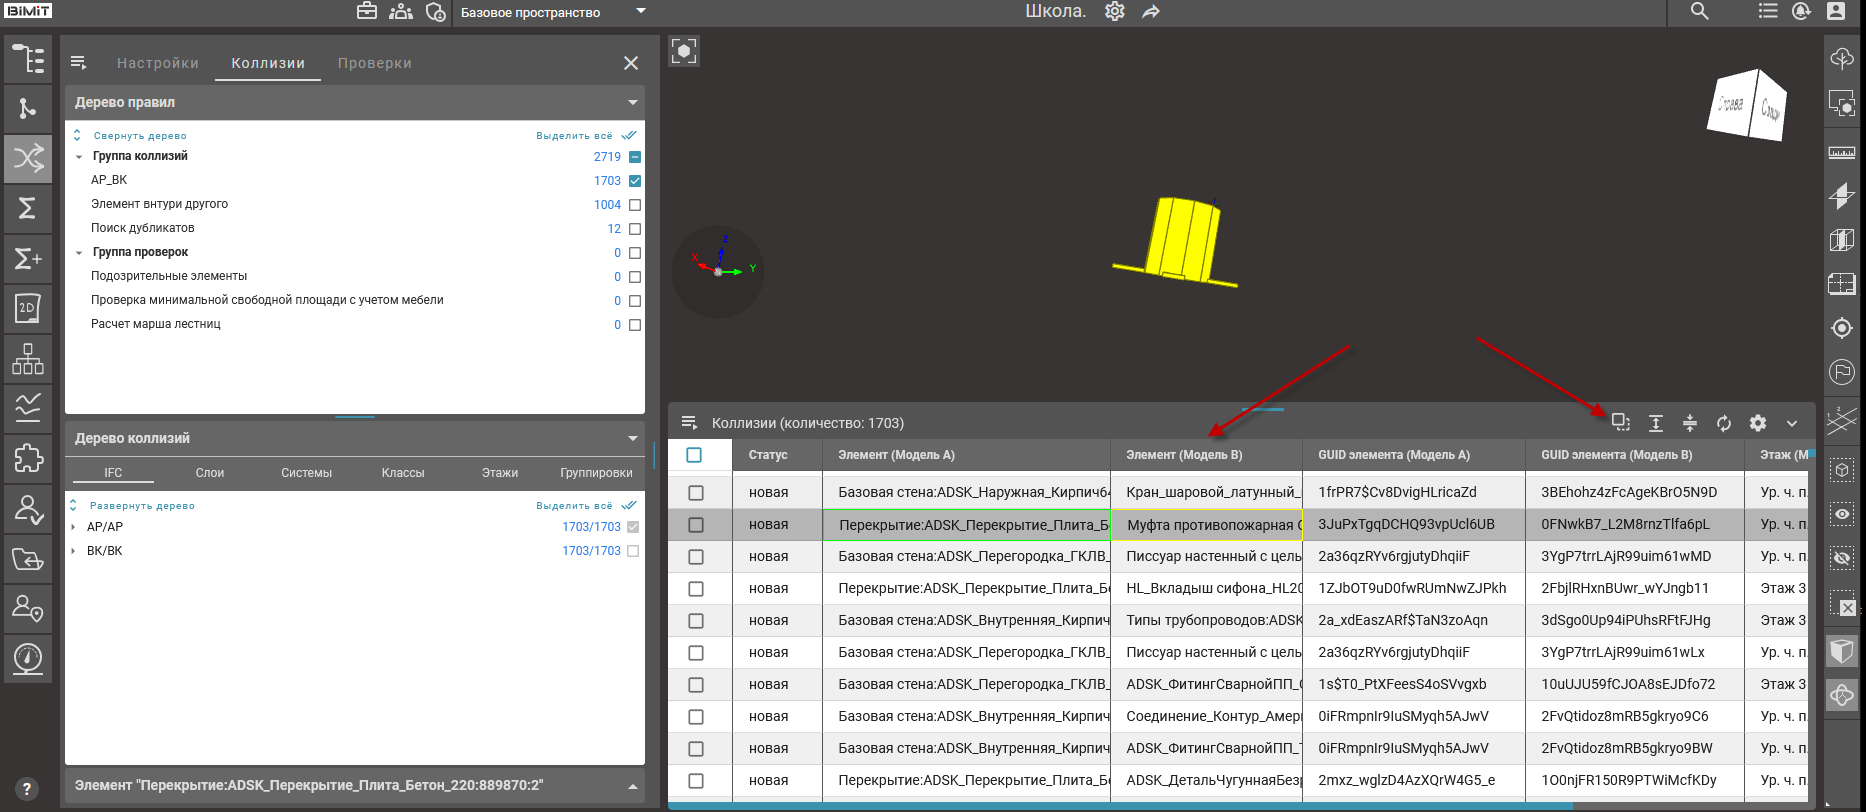Image resolution: width=1866 pixels, height=812 pixels.
Task: Open collisions table settings gear
Action: pos(1758,423)
